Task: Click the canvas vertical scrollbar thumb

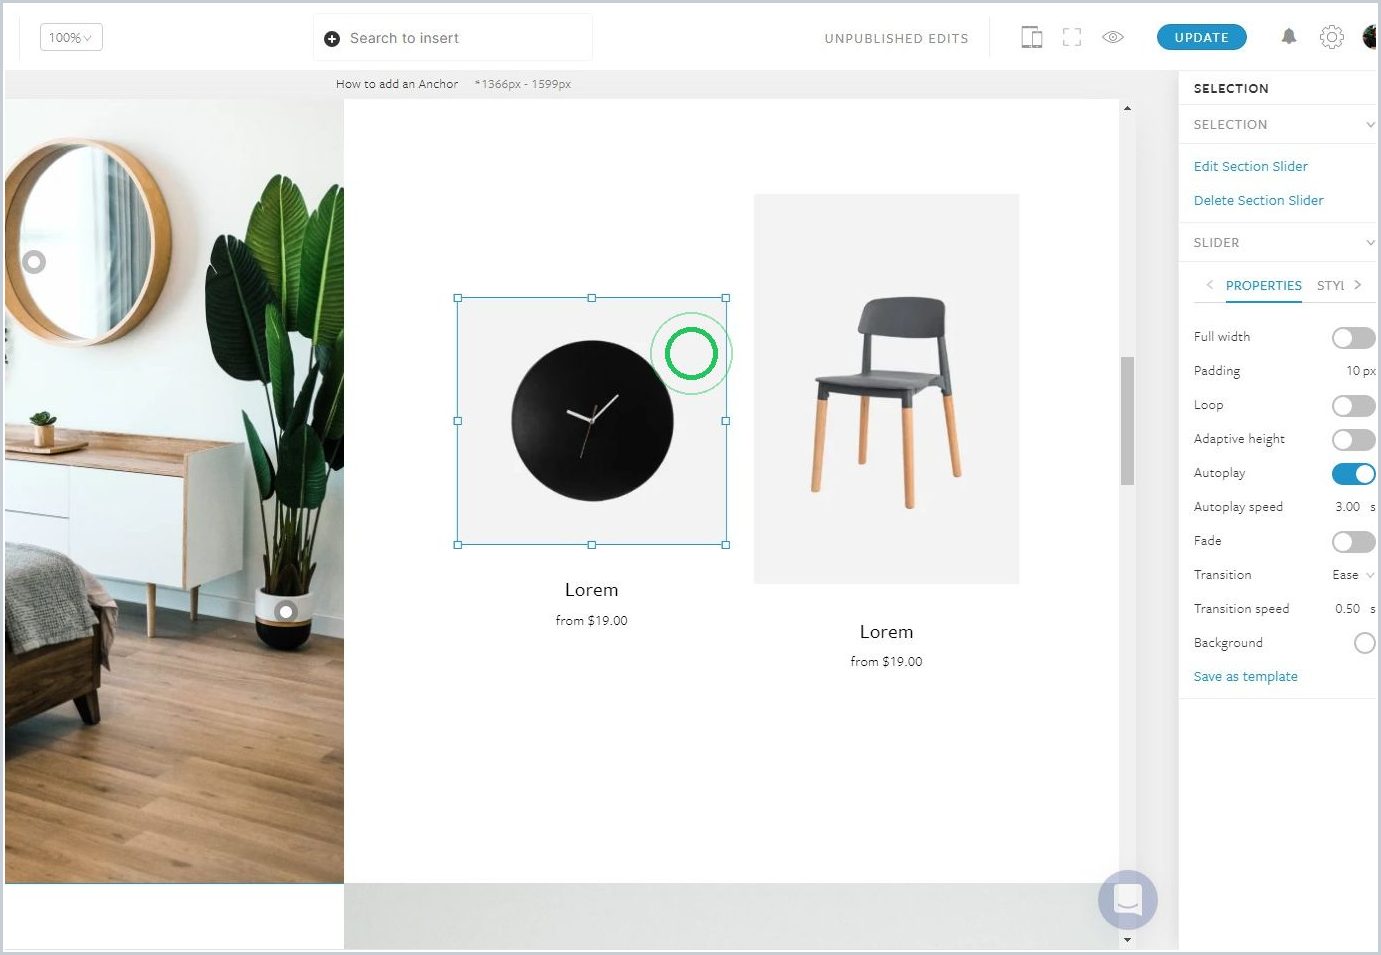Action: (x=1127, y=421)
